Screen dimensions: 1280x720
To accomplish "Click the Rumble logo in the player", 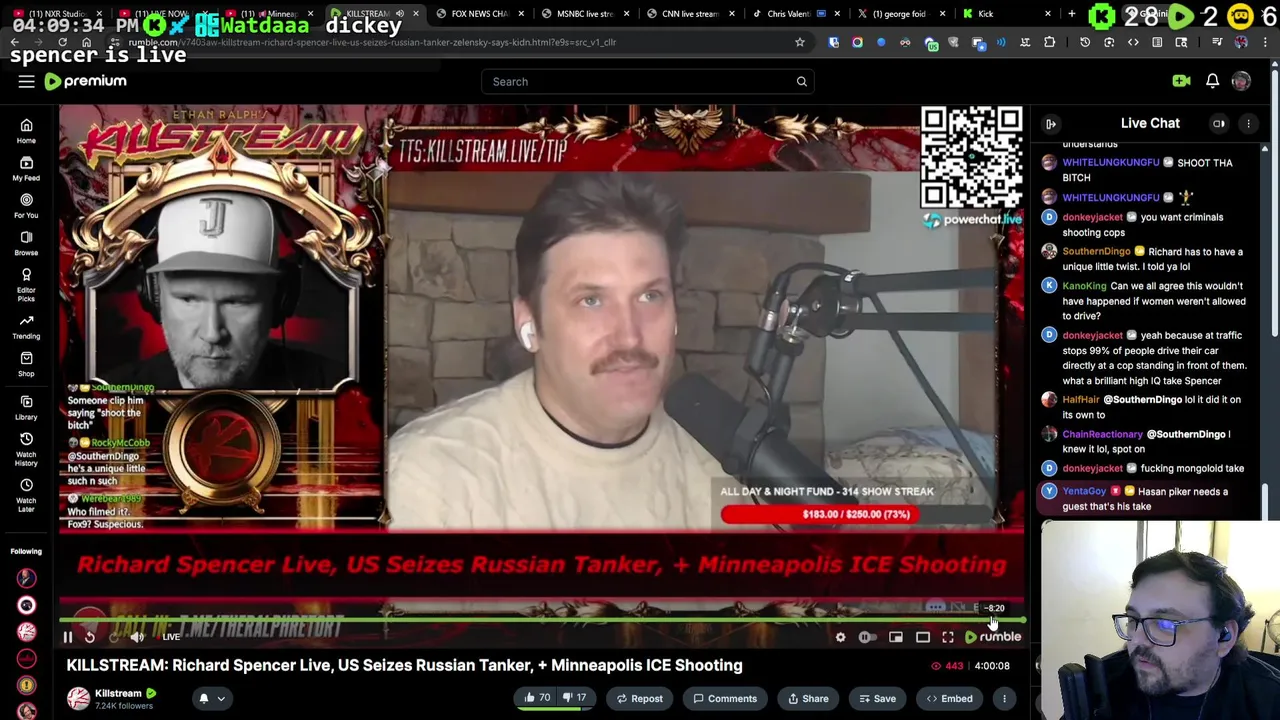I will [993, 637].
